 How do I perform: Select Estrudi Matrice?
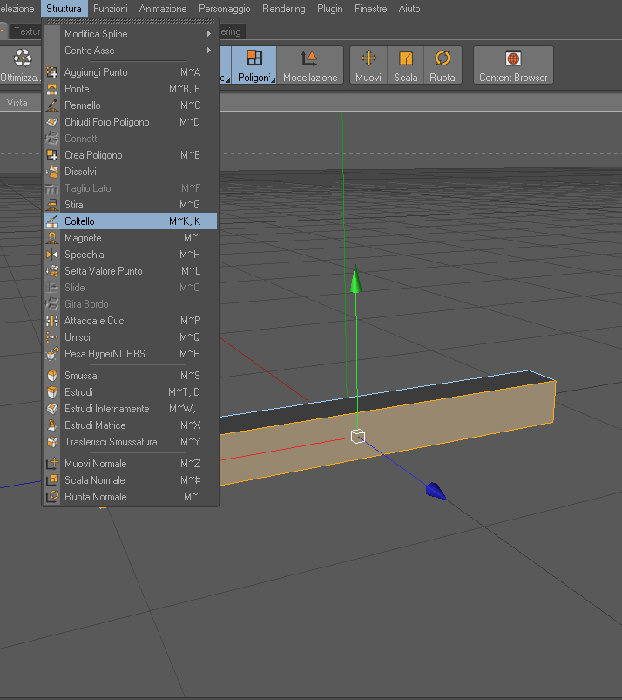[x=130, y=425]
